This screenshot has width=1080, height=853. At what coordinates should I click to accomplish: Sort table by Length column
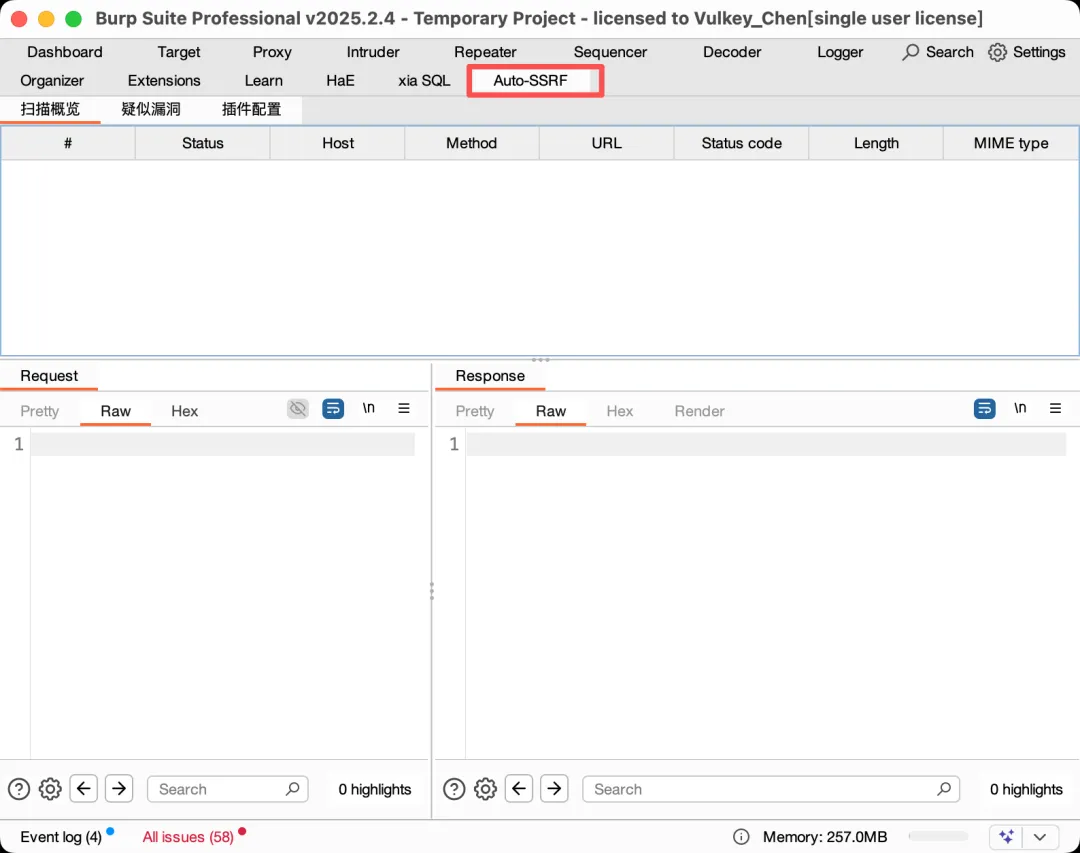pyautogui.click(x=876, y=143)
